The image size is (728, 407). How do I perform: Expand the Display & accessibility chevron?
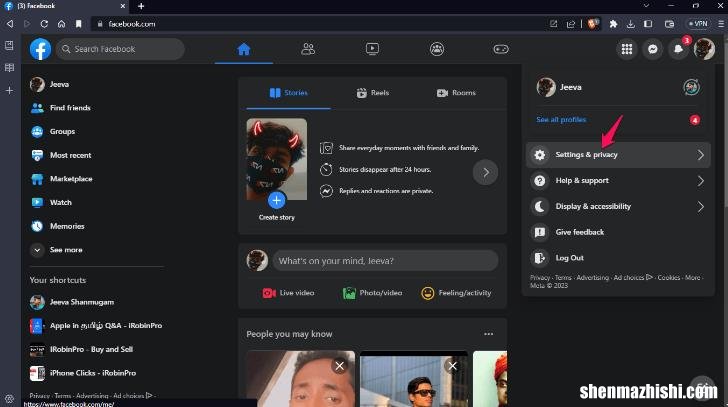[701, 207]
